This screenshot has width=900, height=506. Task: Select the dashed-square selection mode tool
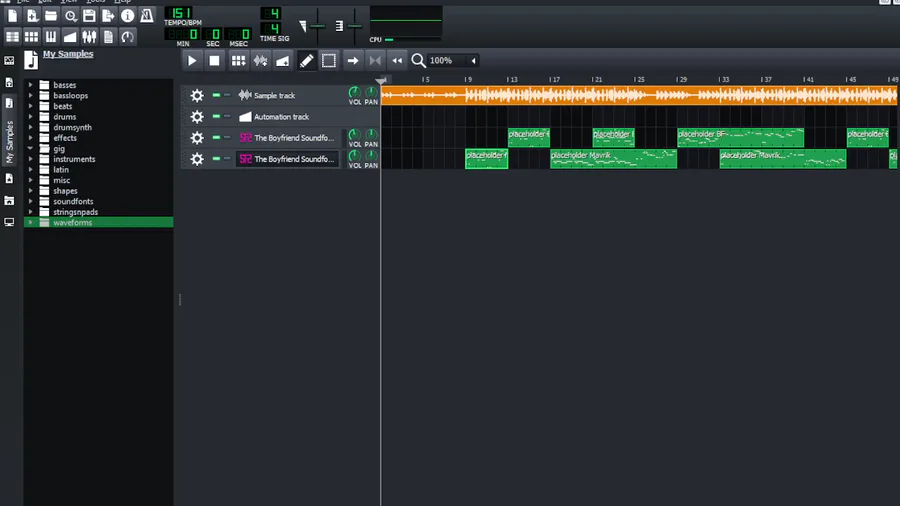(329, 60)
